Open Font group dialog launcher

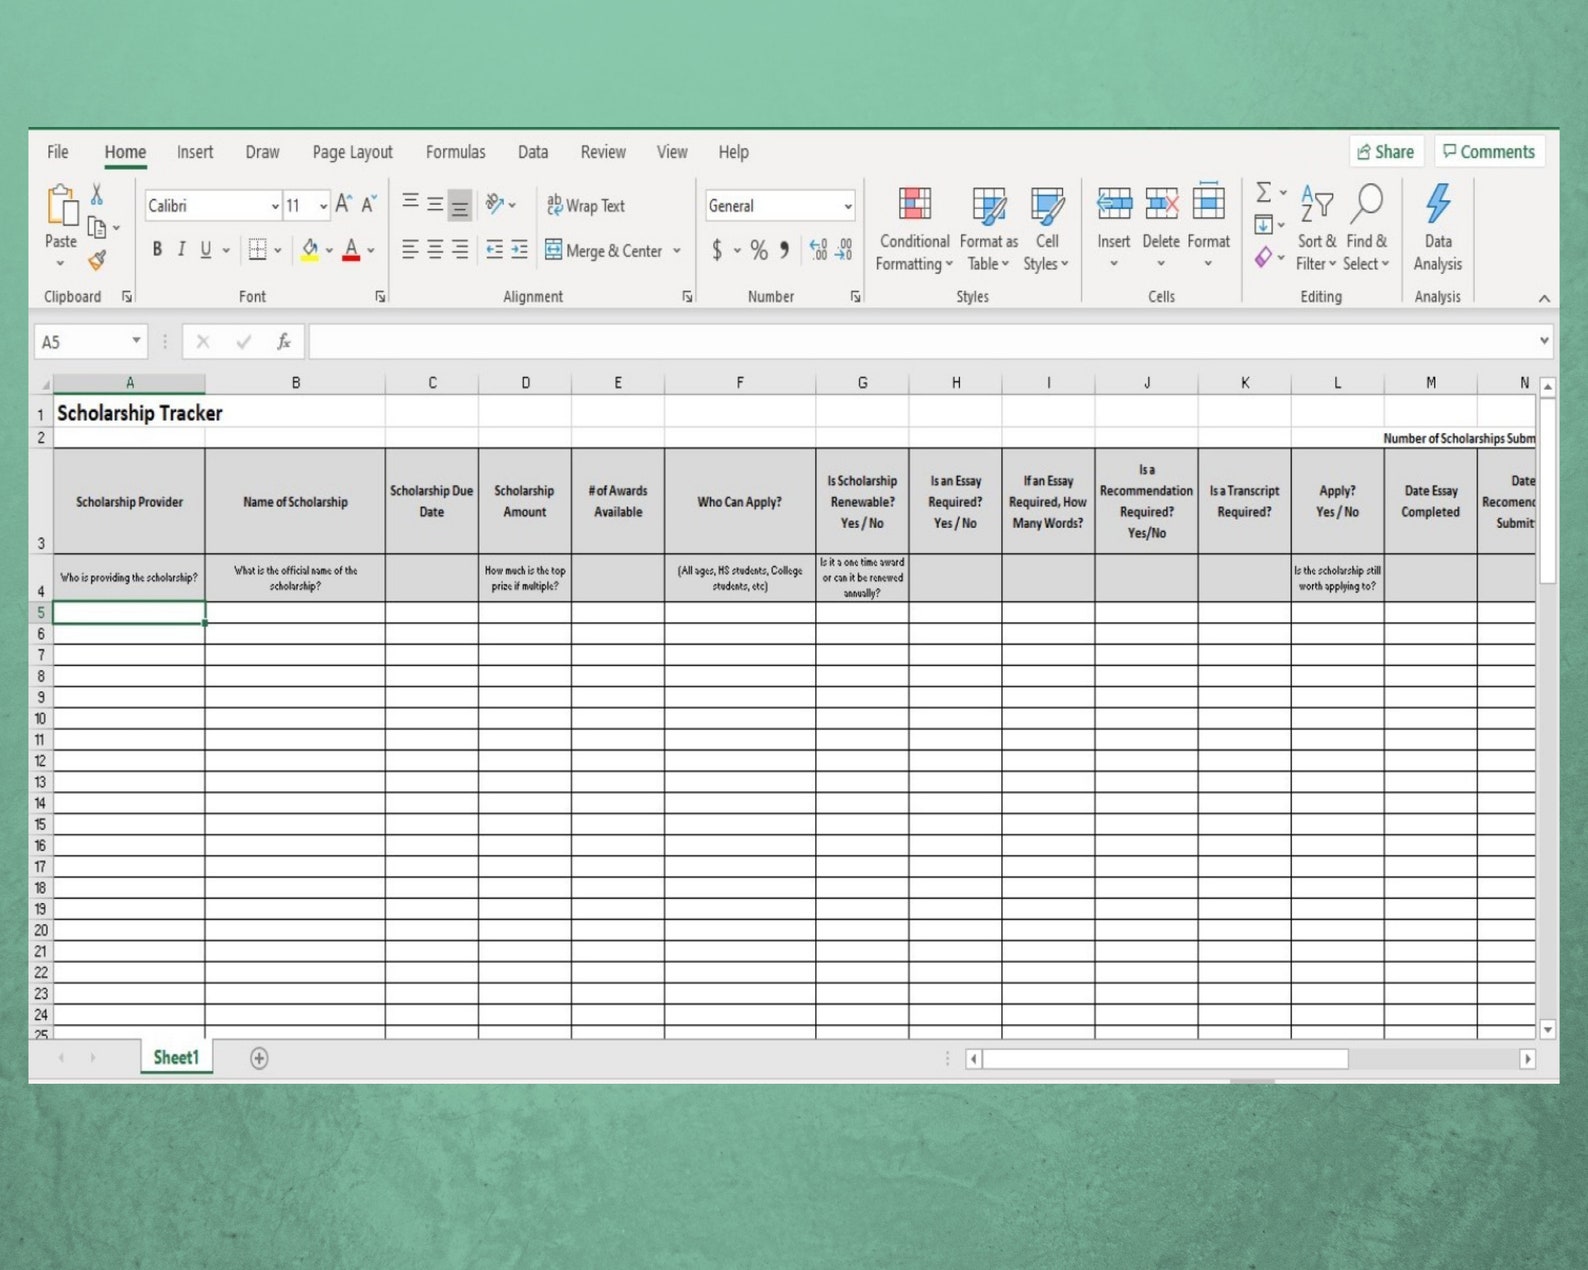[x=380, y=297]
